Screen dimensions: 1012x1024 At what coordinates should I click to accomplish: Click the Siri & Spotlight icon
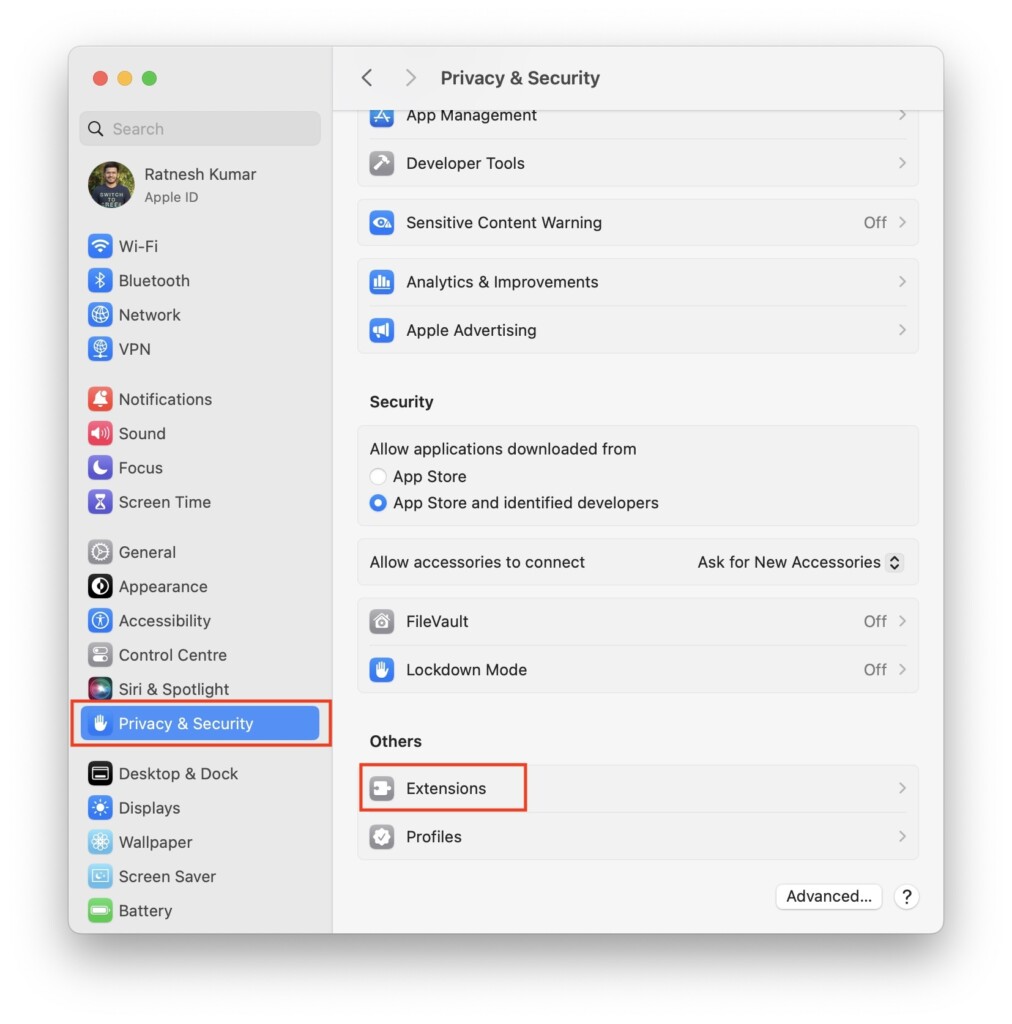coord(100,689)
